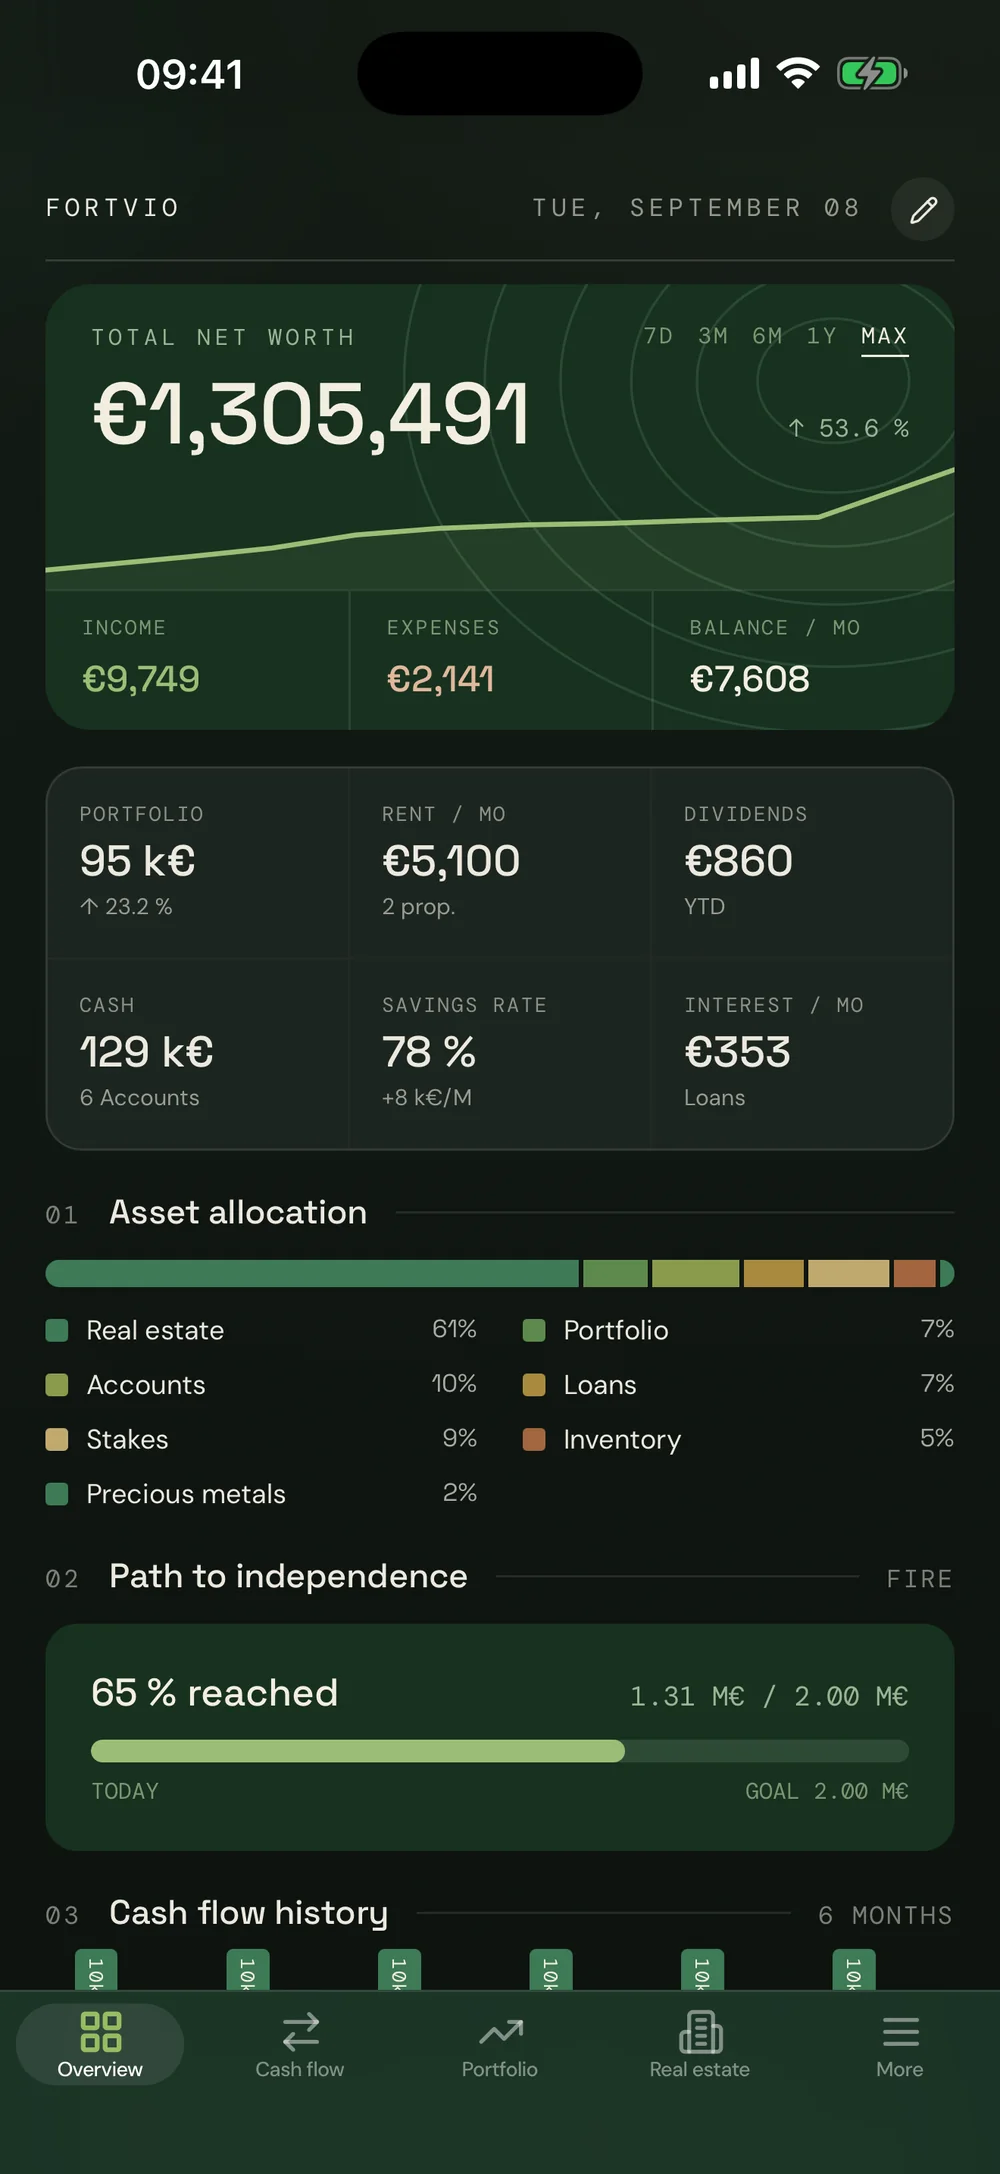
Task: Select the 3M time range
Action: pos(713,336)
